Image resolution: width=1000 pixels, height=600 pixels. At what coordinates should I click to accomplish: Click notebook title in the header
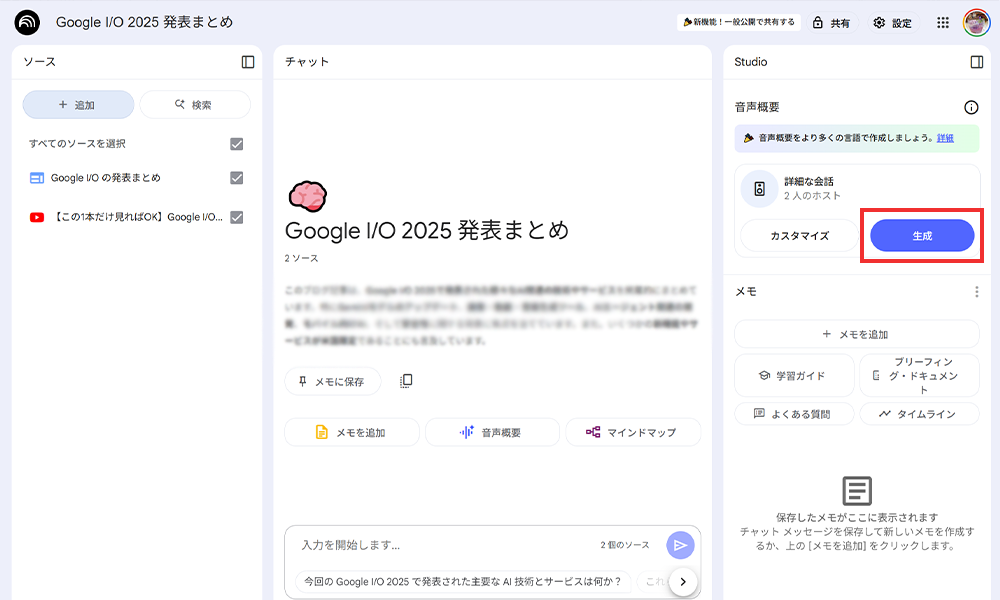(x=144, y=22)
